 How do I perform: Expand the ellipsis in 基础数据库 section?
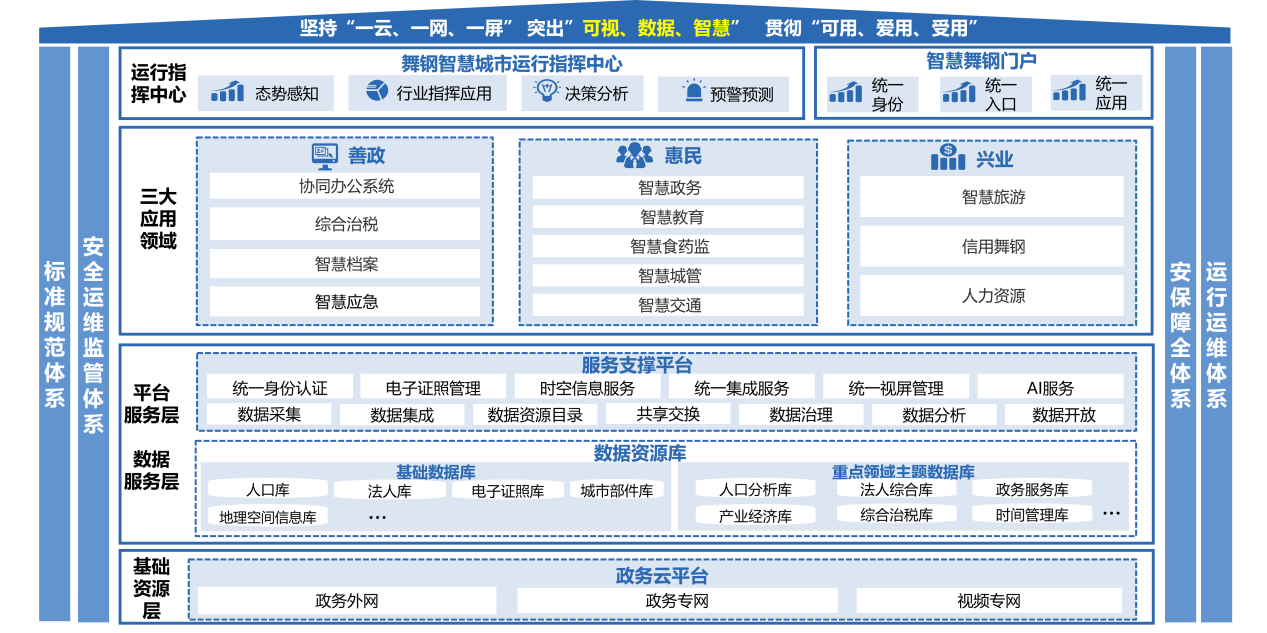tap(377, 517)
